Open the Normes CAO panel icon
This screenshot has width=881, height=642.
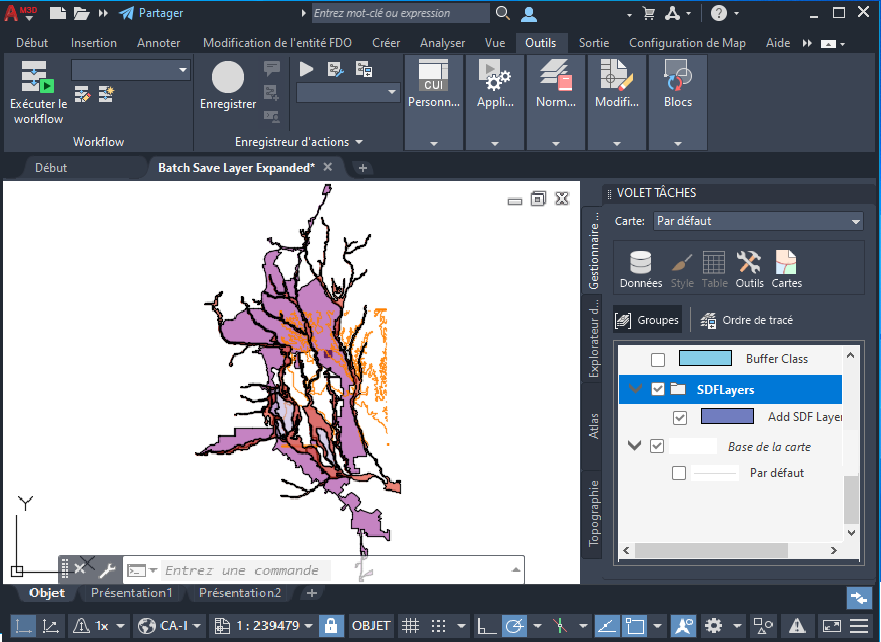(556, 76)
